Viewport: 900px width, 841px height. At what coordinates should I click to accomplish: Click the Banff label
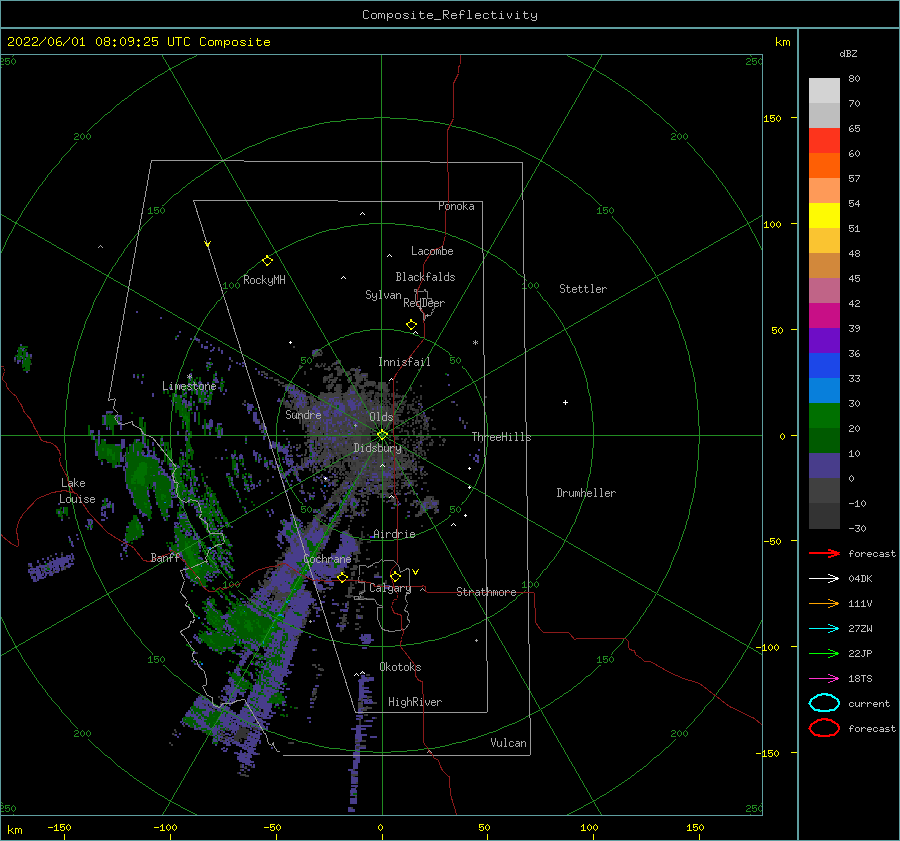pyautogui.click(x=165, y=558)
